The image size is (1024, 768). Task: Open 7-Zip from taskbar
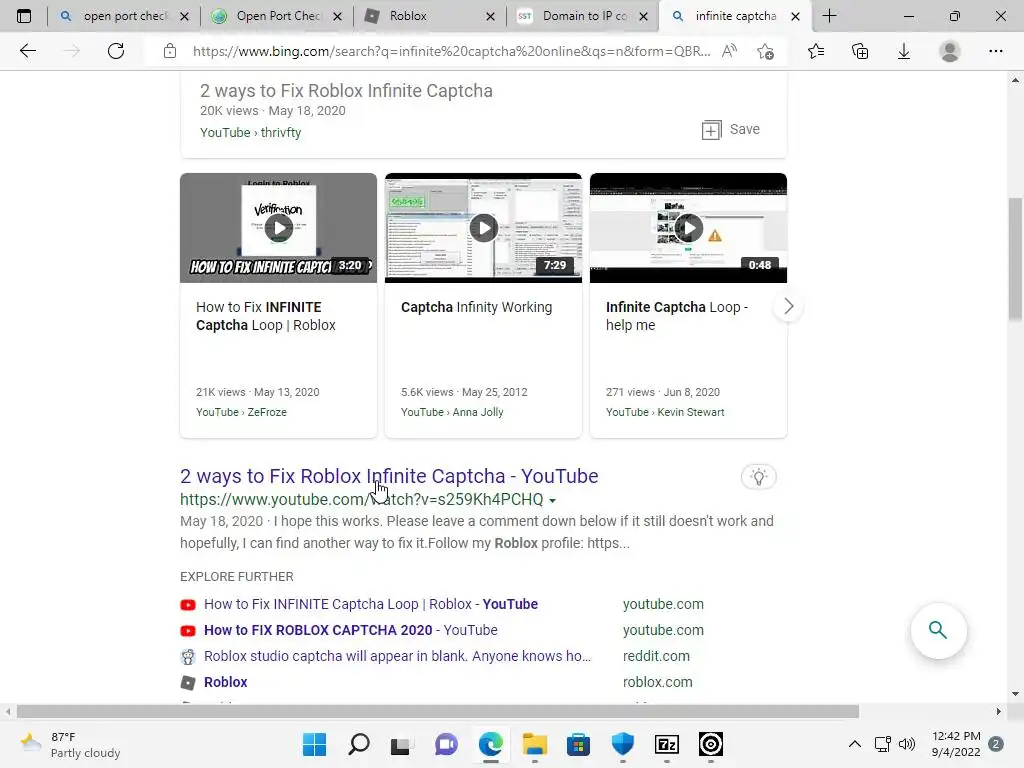[x=667, y=744]
